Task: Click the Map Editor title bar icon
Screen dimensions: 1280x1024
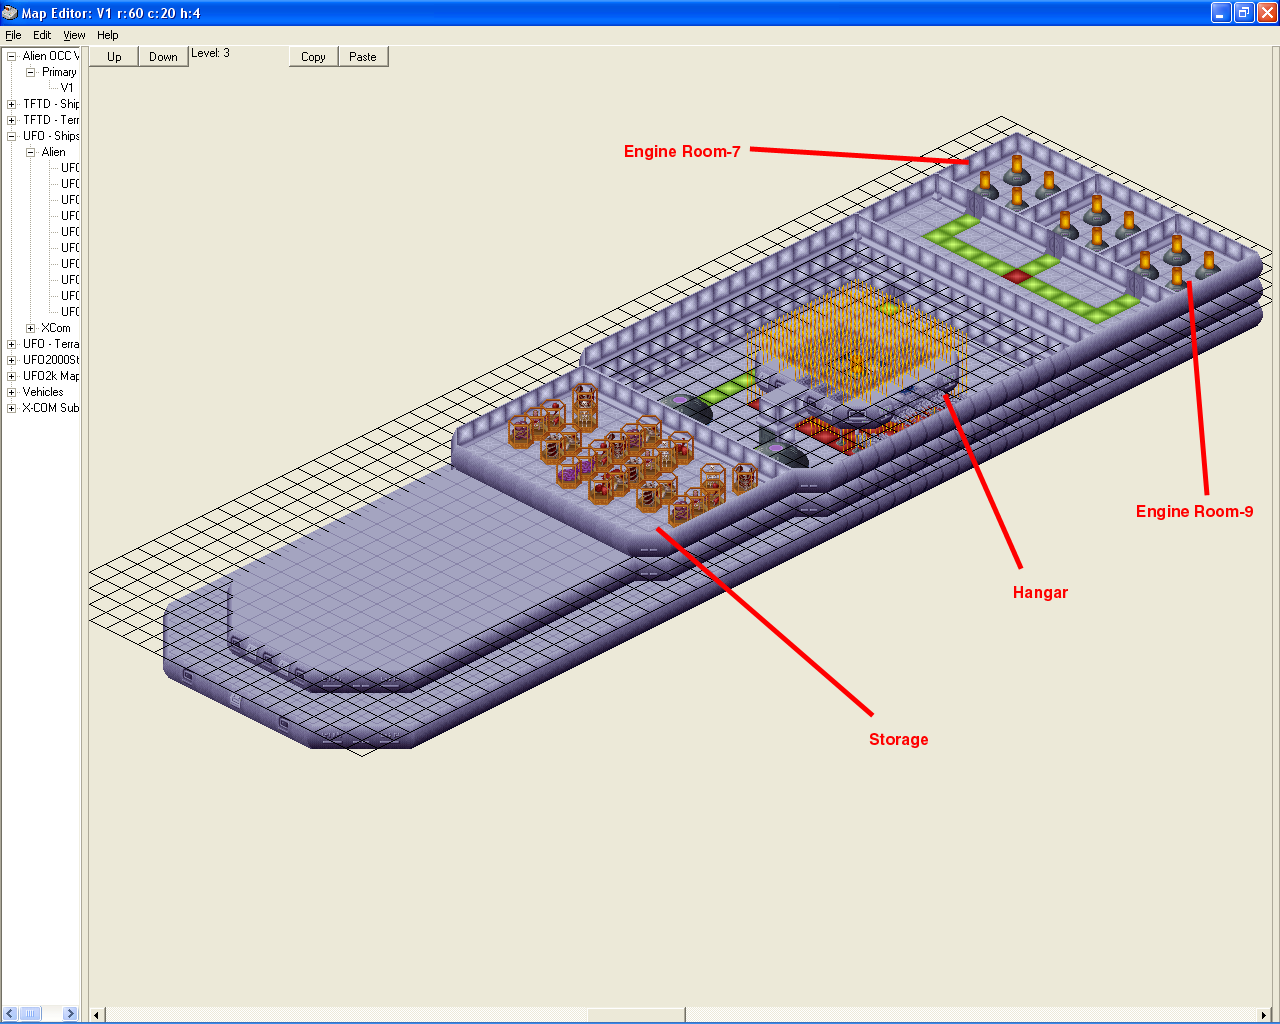Action: pyautogui.click(x=10, y=13)
